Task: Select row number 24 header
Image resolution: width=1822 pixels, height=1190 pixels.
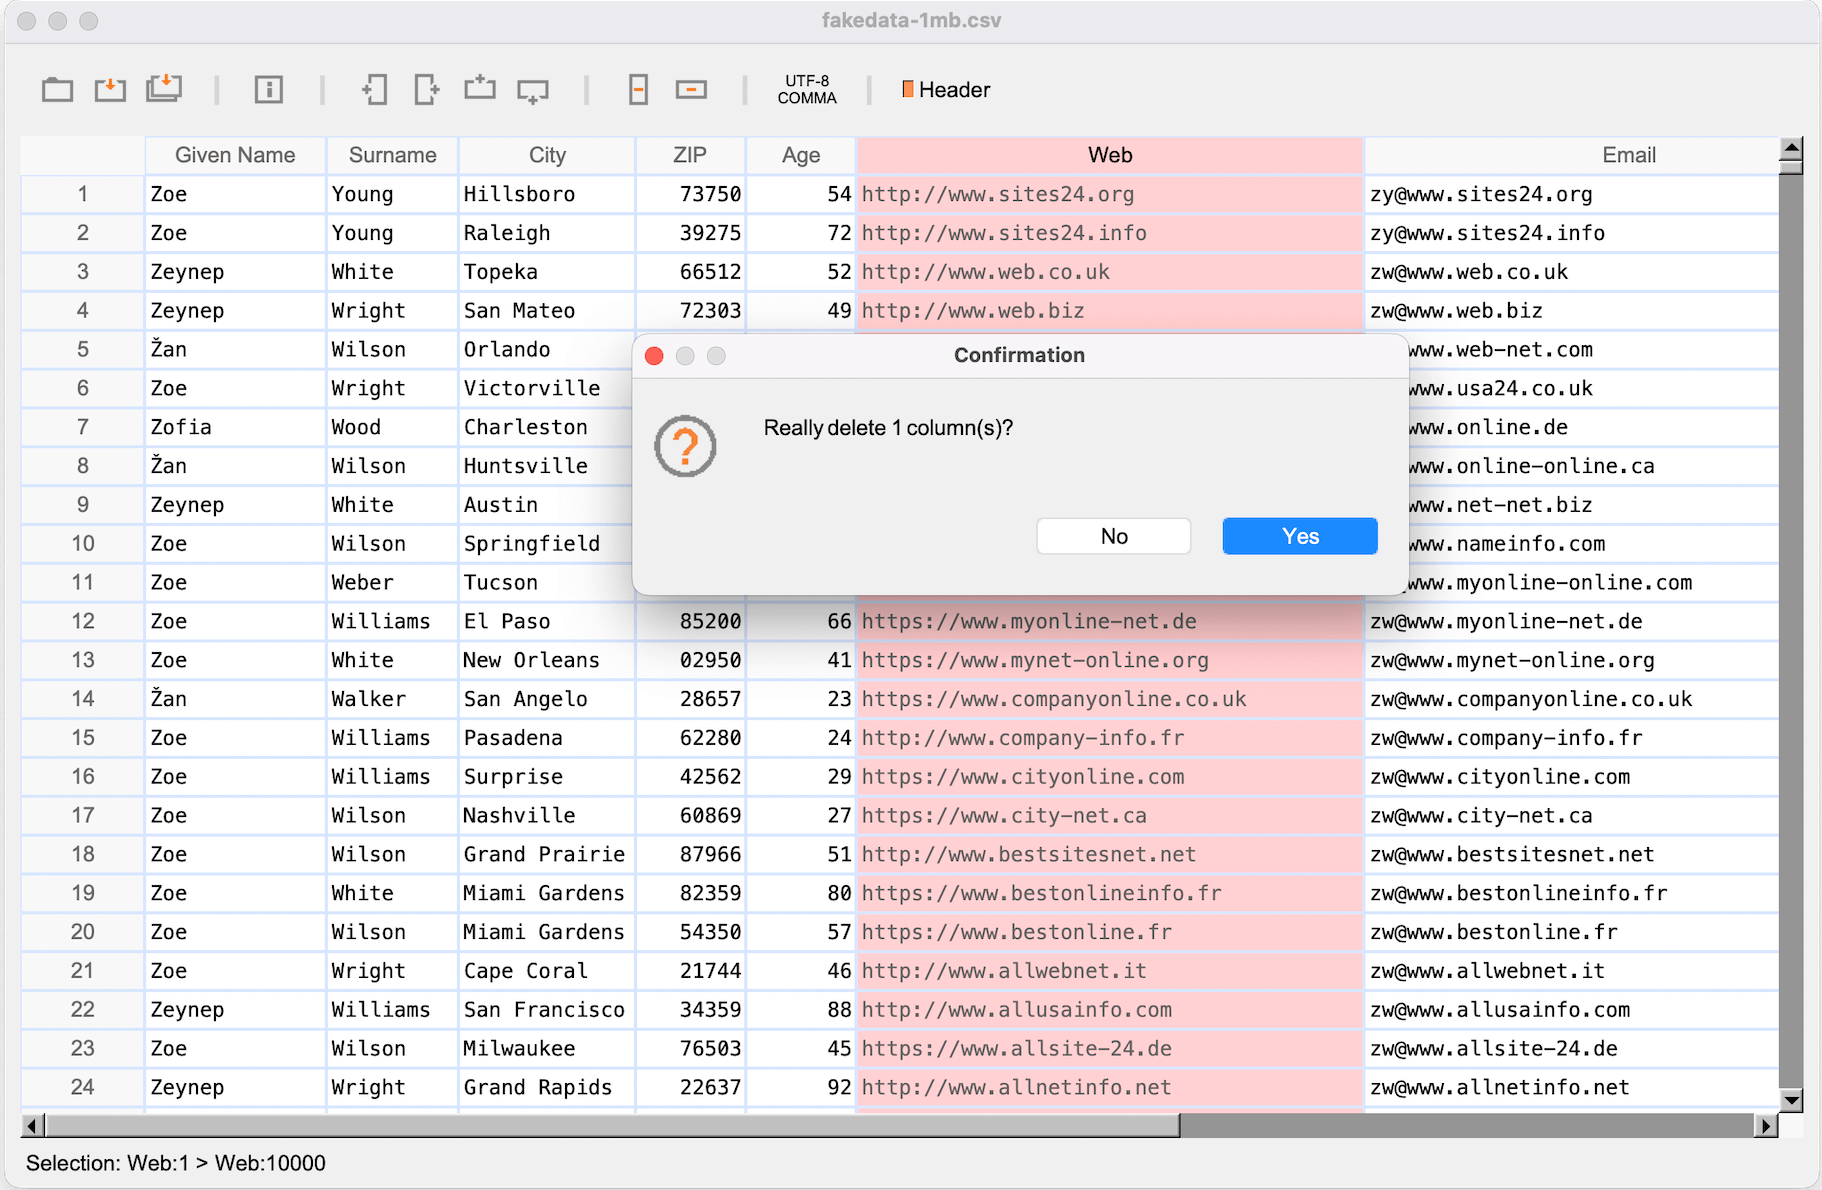Action: coord(83,1087)
